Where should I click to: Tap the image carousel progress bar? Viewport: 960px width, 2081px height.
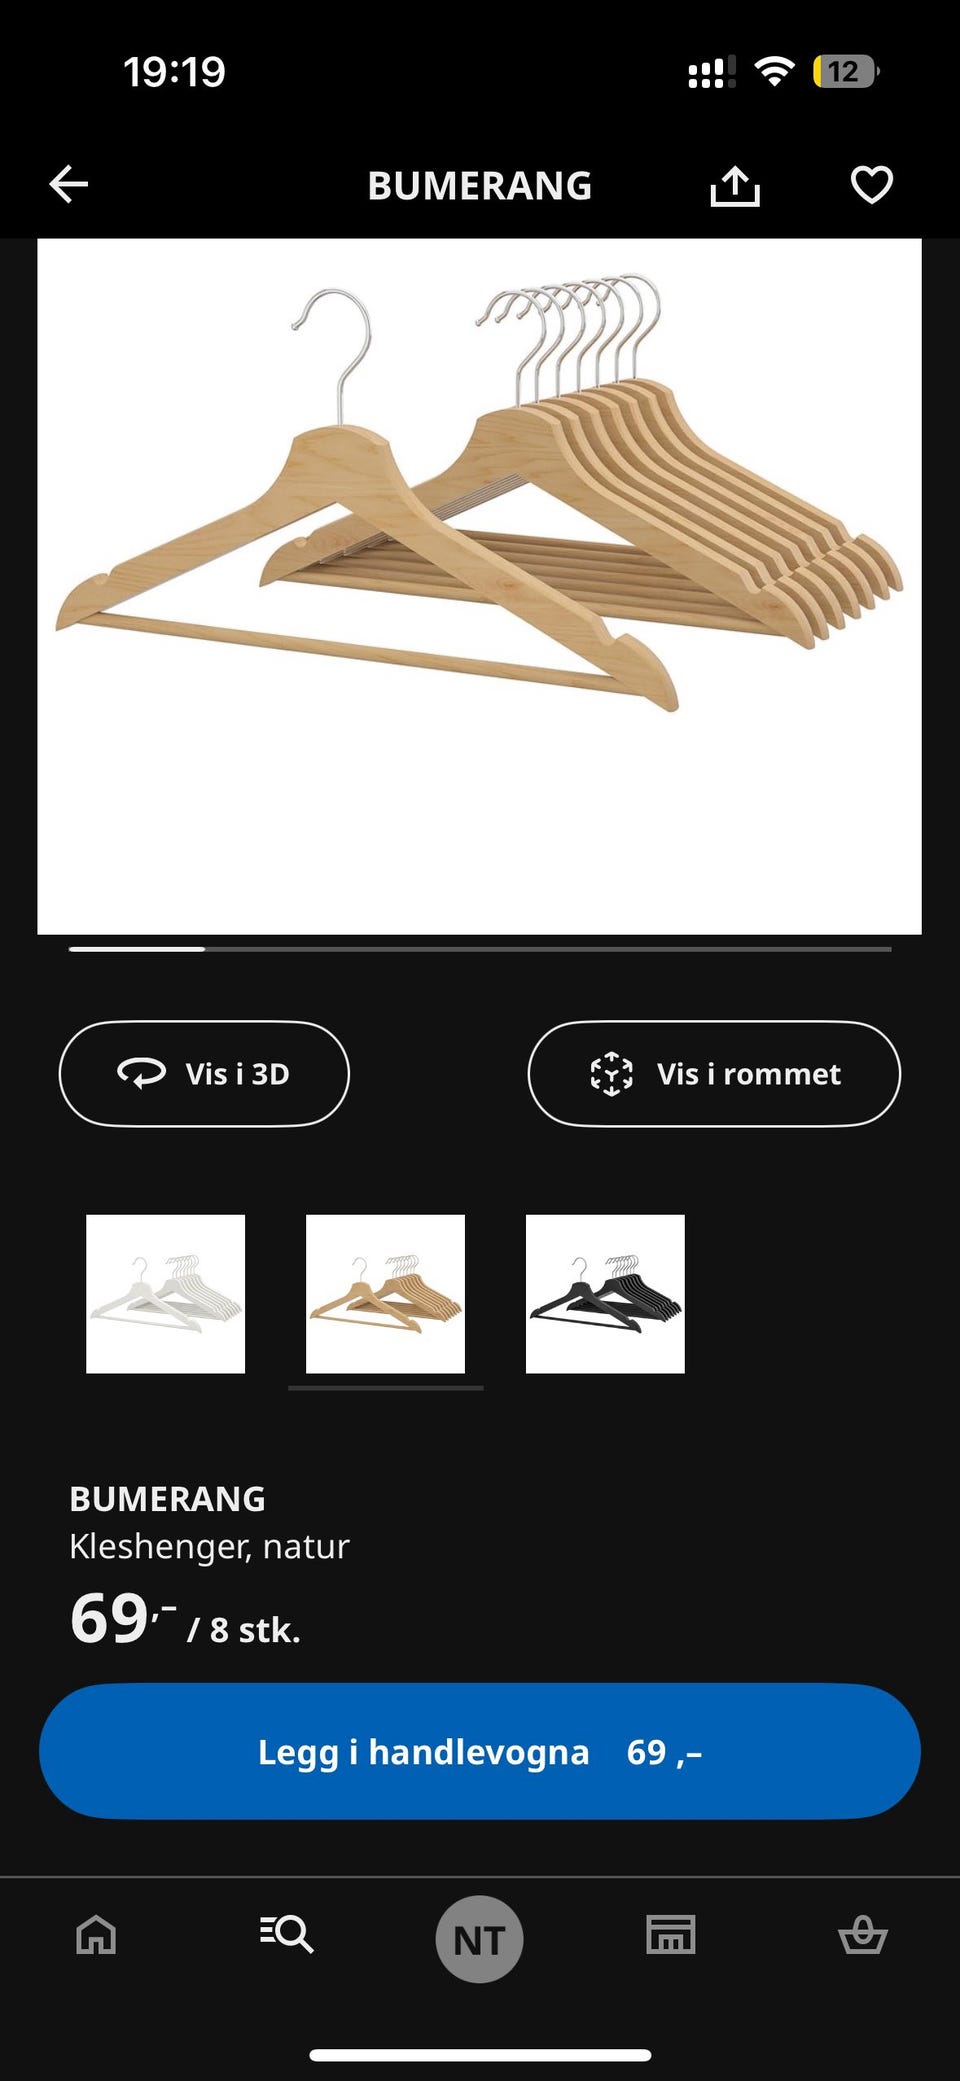tap(479, 948)
